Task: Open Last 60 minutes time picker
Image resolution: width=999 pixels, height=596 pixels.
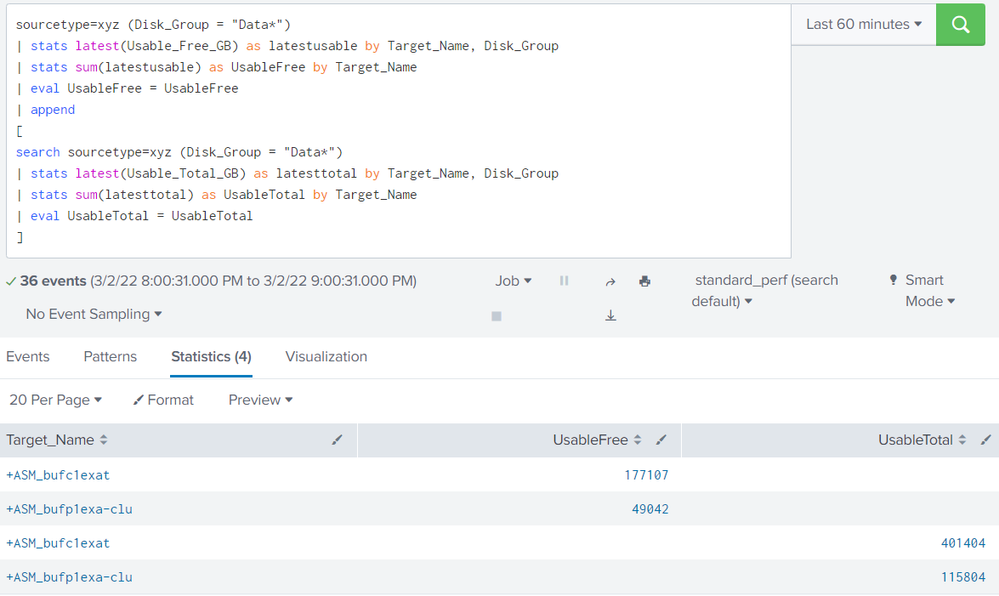Action: click(863, 24)
